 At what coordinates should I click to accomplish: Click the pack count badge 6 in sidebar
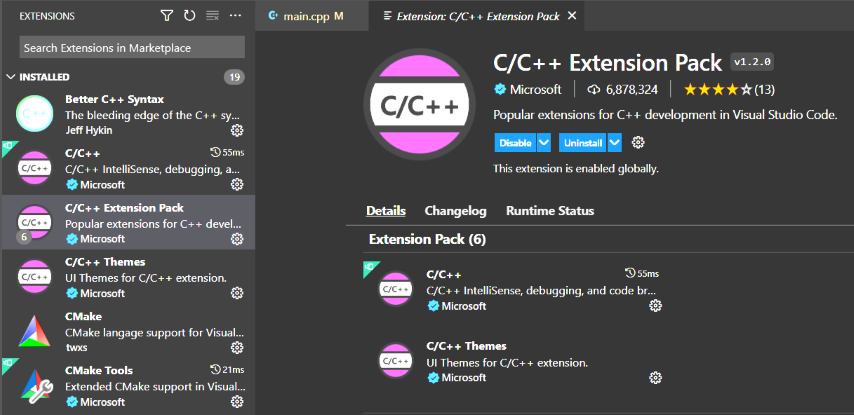pos(24,237)
